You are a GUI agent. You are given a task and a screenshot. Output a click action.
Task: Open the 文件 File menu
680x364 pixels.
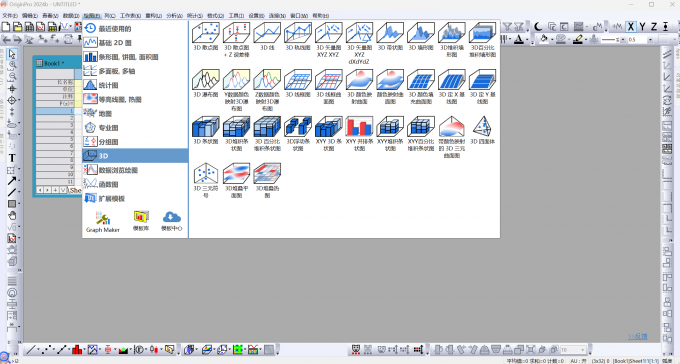(x=10, y=16)
